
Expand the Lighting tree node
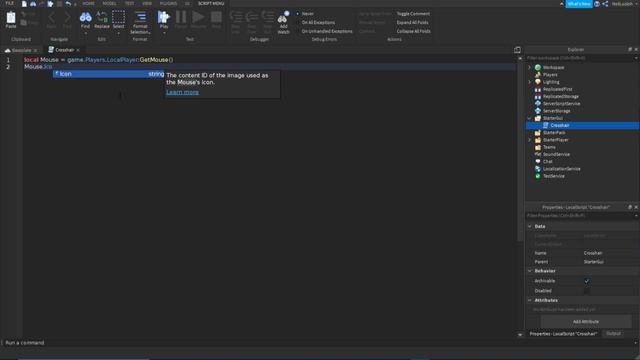tap(530, 82)
